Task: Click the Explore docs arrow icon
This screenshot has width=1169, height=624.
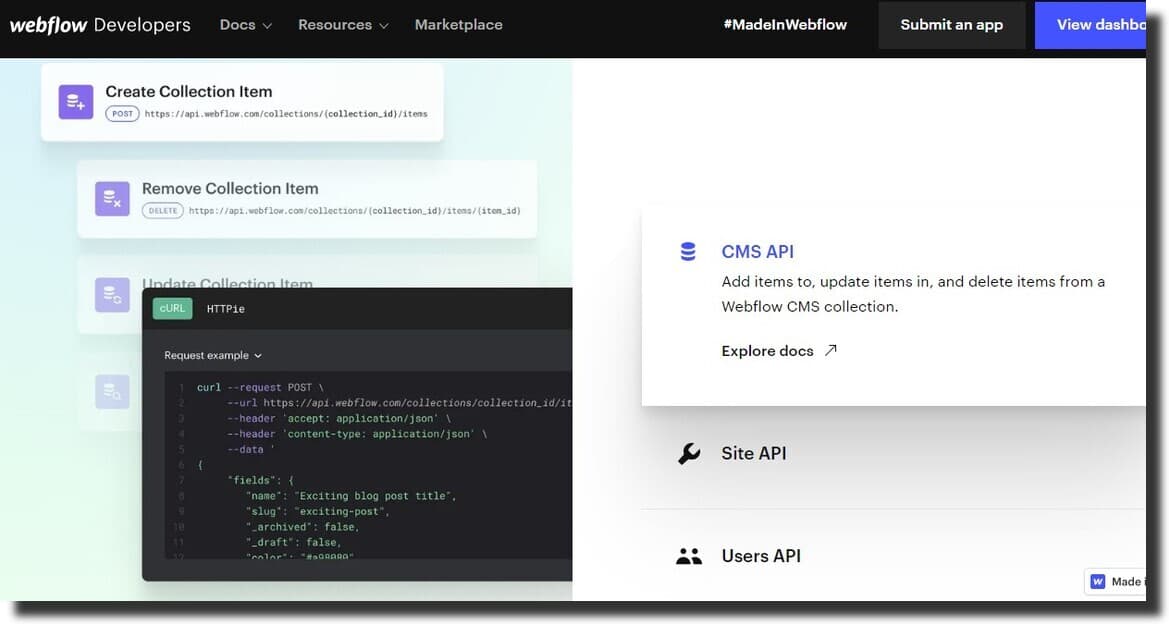Action: (831, 350)
